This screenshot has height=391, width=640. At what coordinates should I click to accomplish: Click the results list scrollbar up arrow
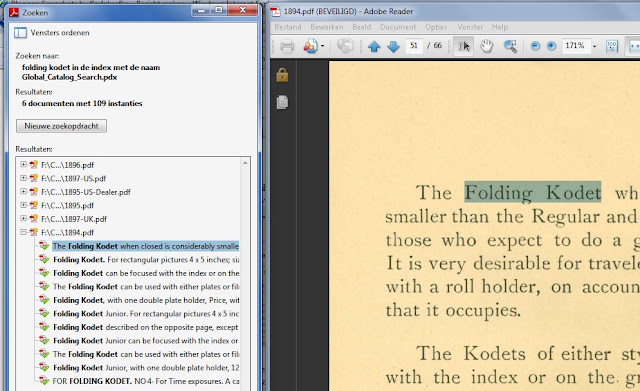[245, 163]
